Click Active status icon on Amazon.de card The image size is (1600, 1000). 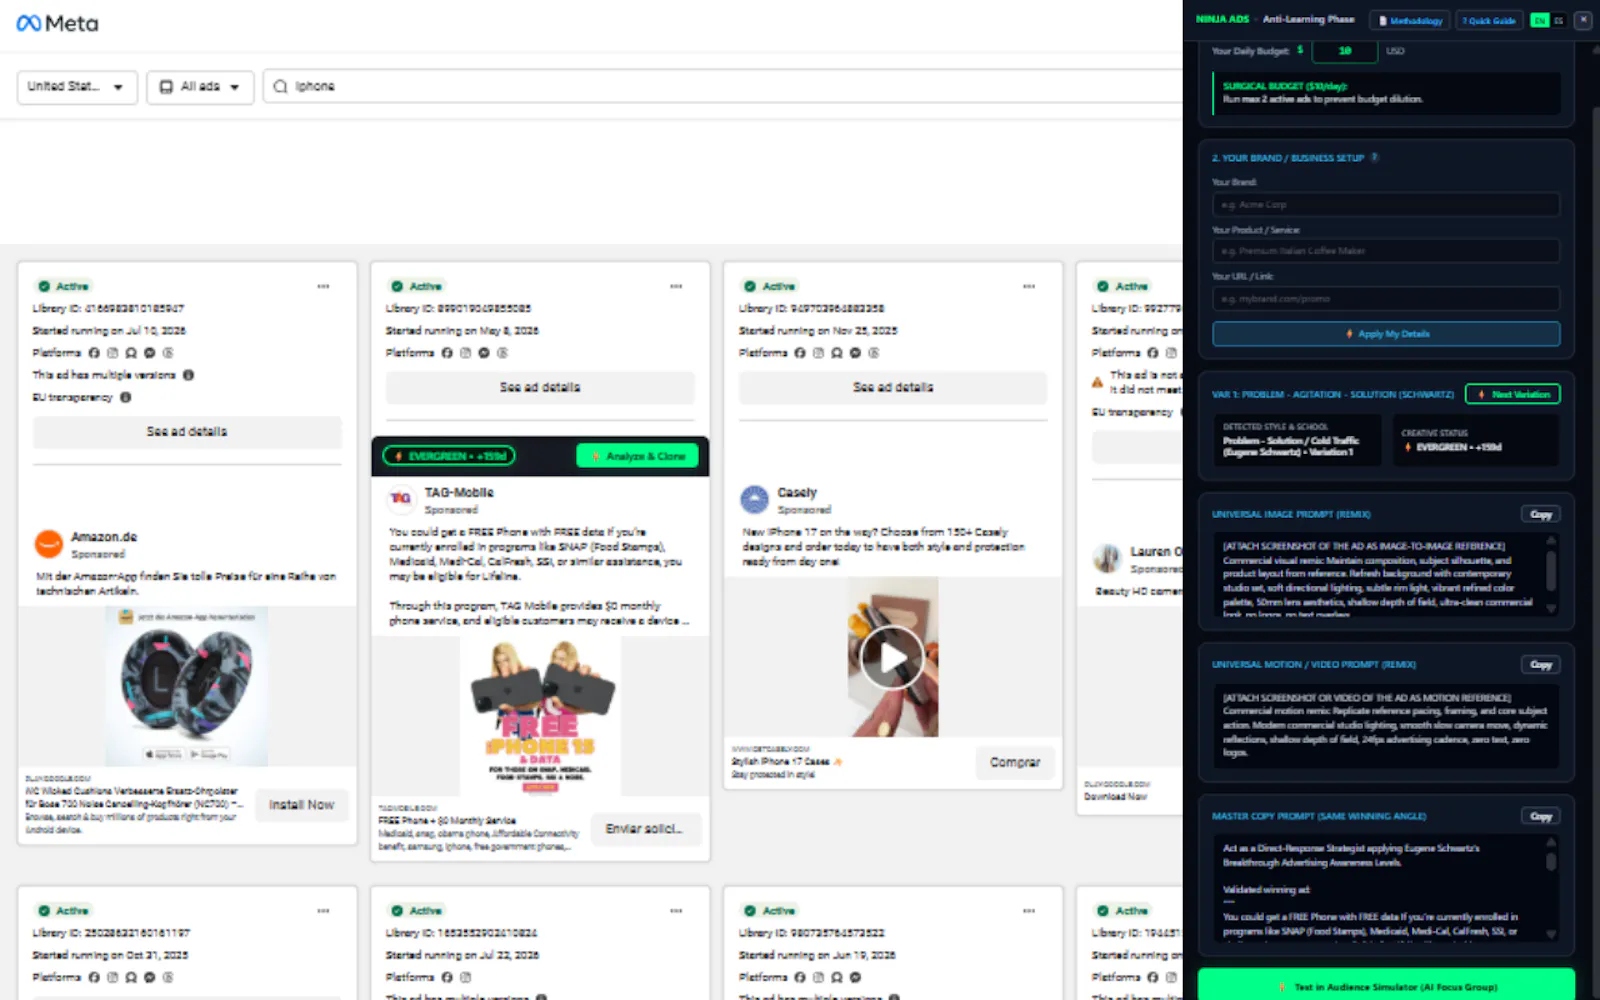pyautogui.click(x=44, y=286)
